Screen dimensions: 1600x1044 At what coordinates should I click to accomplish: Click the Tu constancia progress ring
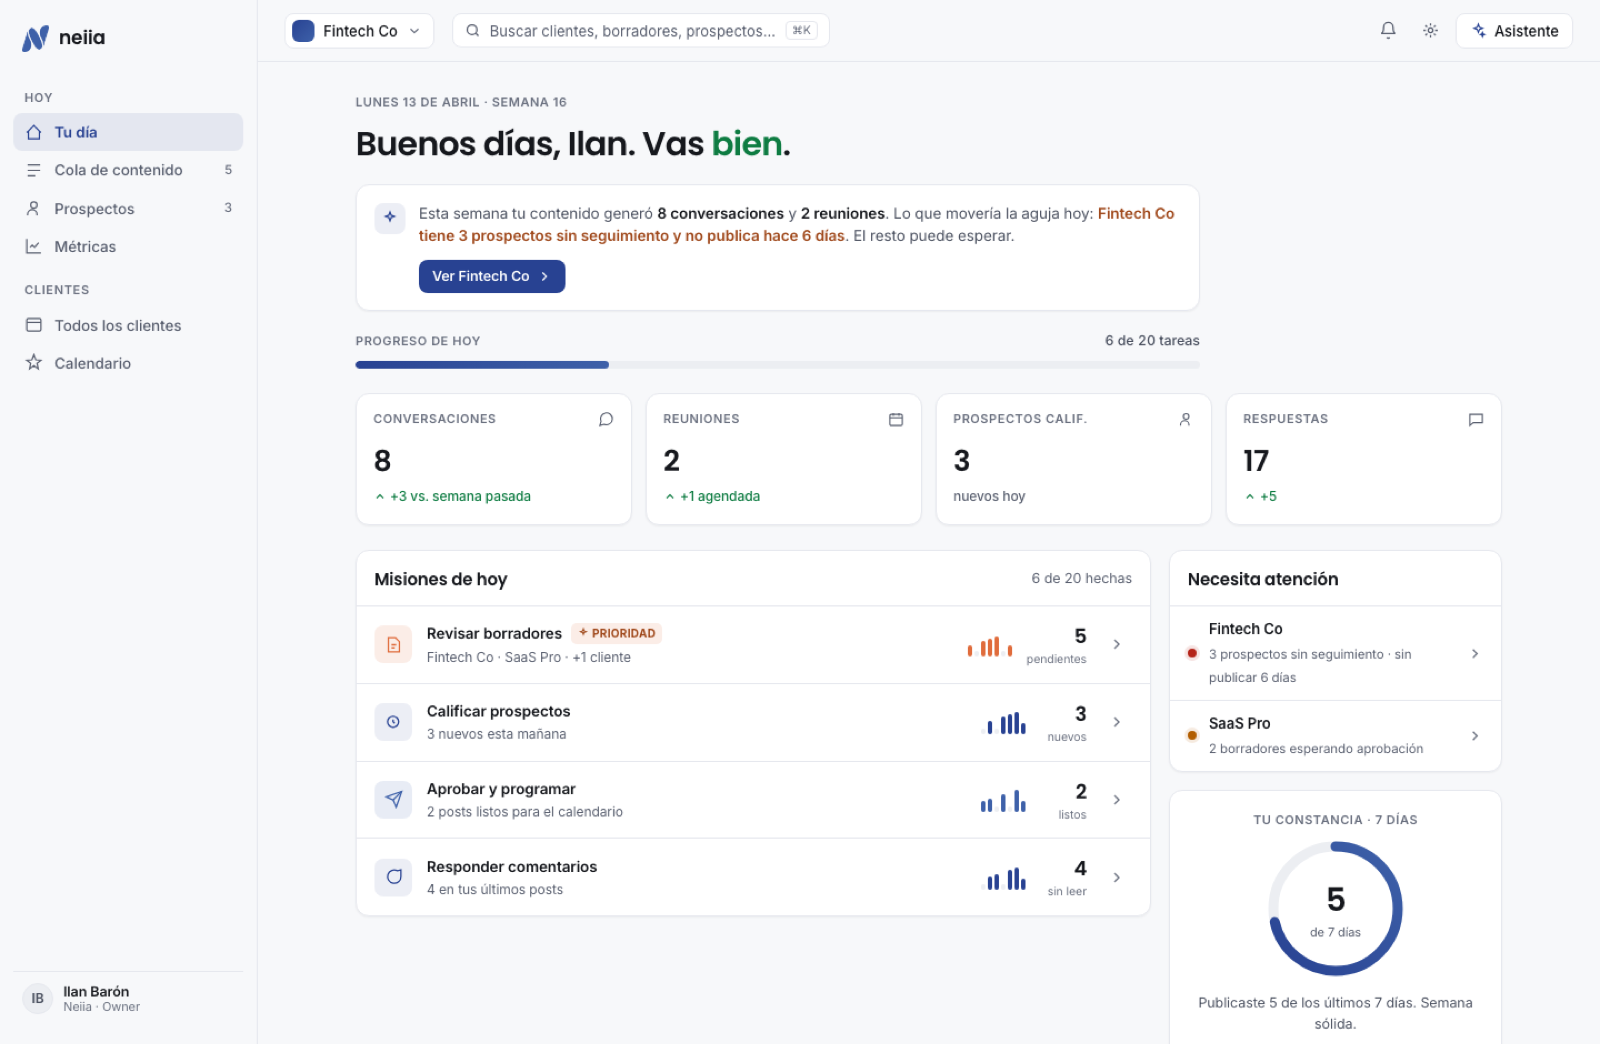click(x=1336, y=908)
